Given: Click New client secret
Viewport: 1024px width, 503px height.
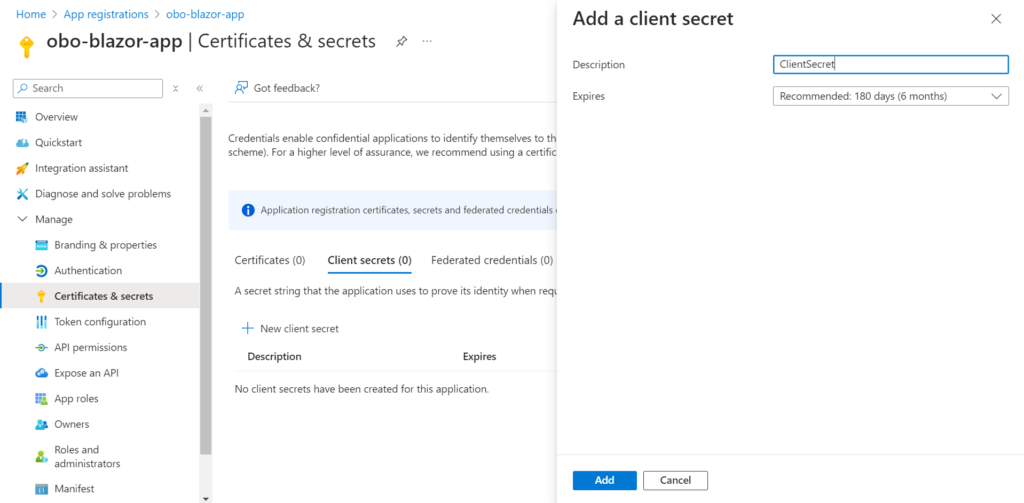Looking at the screenshot, I should point(291,329).
